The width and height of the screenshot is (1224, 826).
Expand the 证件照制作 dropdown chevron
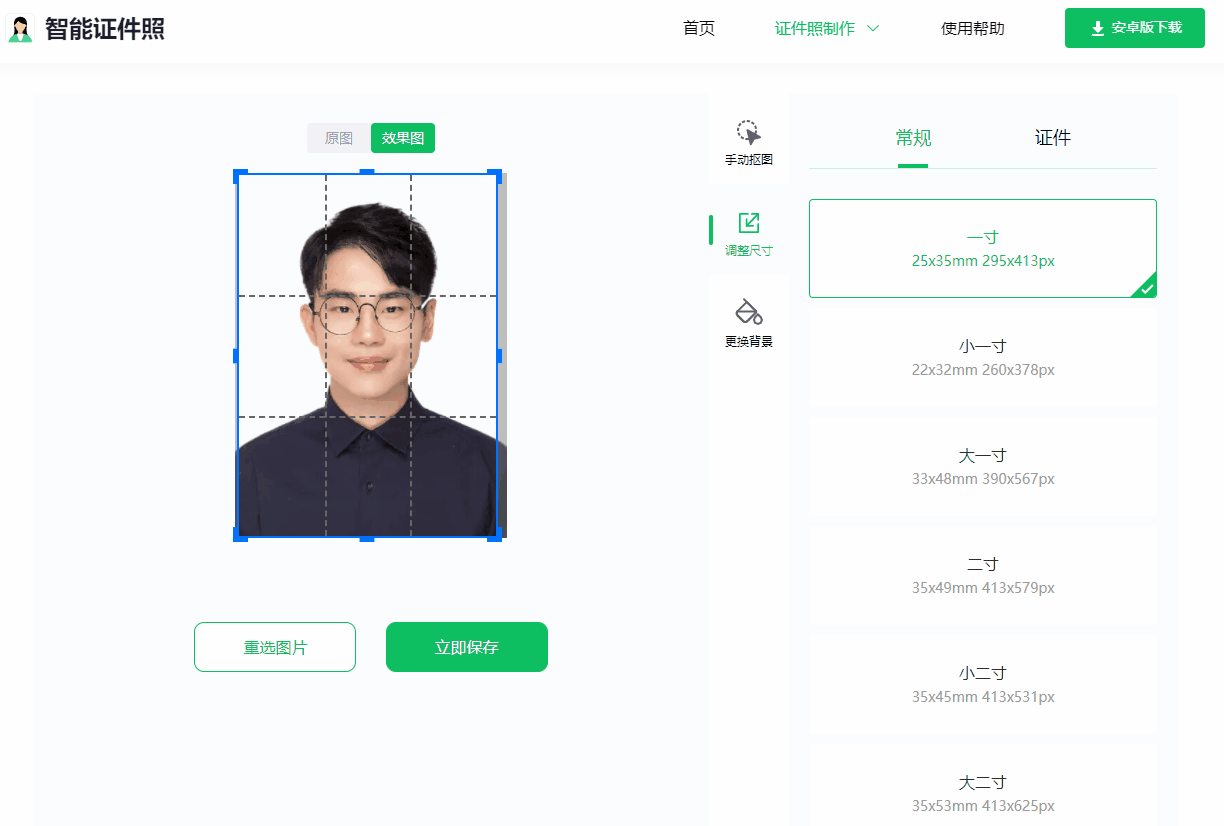click(872, 29)
